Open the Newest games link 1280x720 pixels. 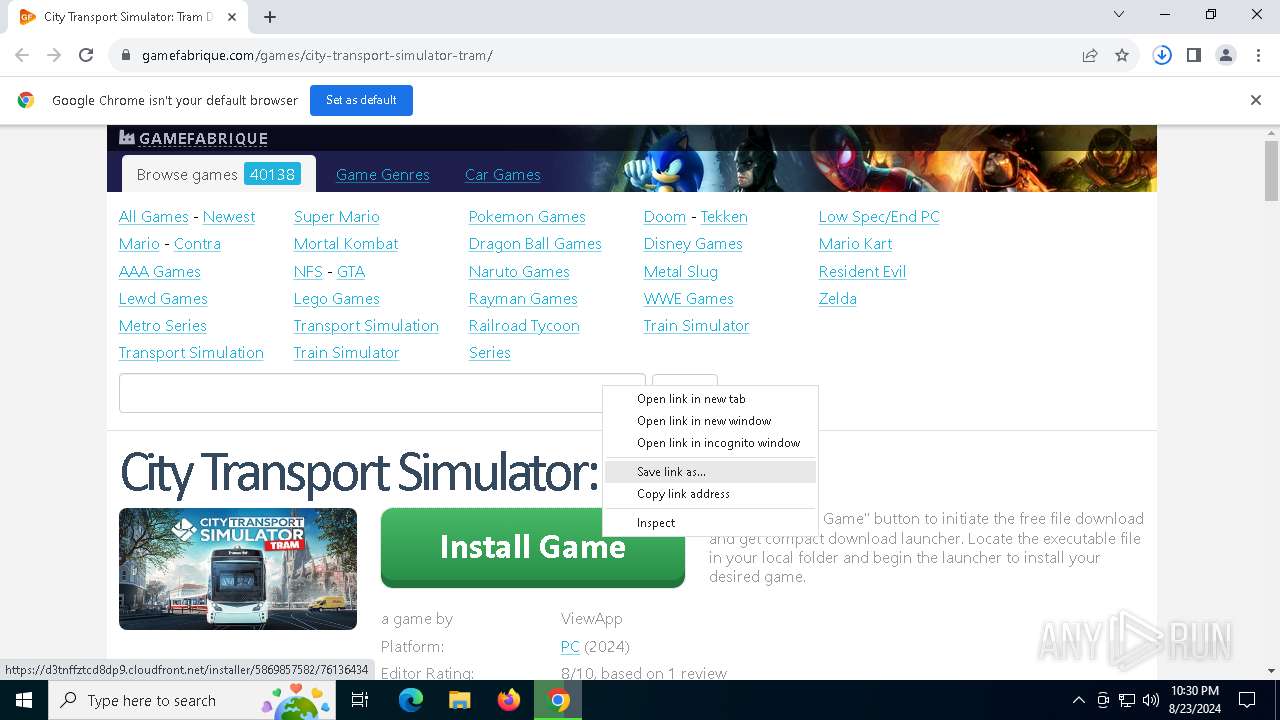click(229, 217)
